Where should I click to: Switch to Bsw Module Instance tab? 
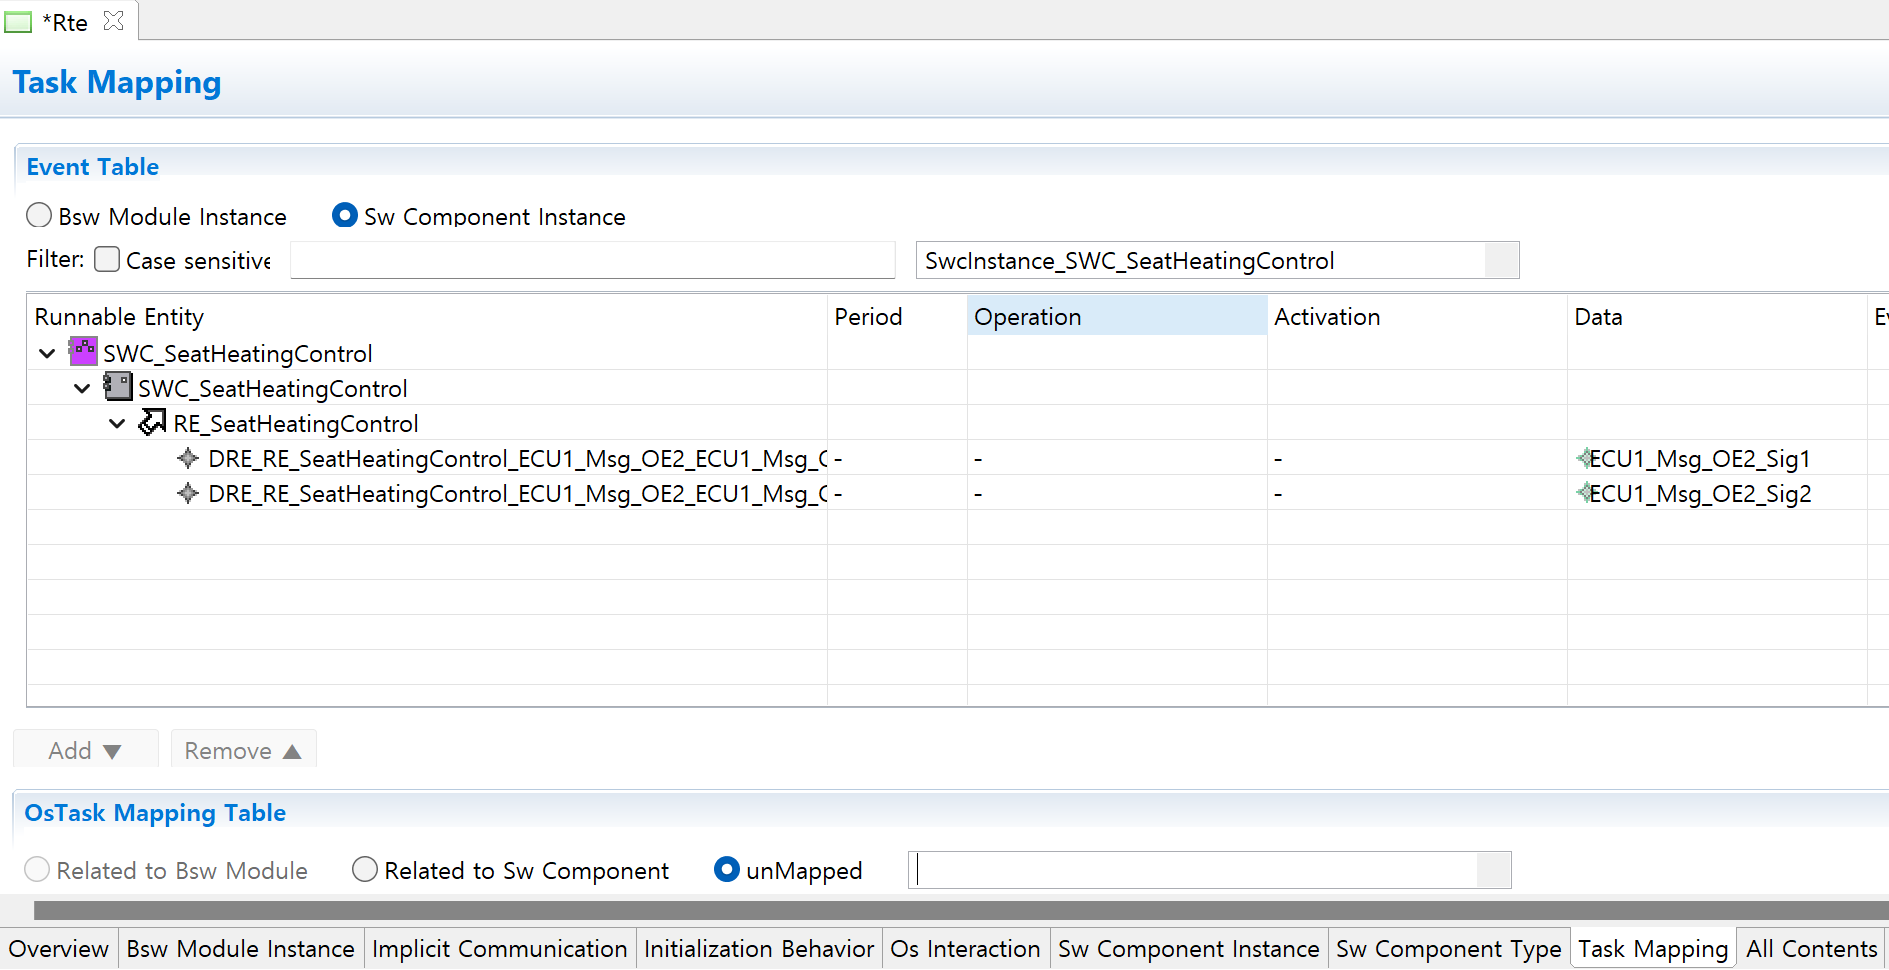[241, 949]
